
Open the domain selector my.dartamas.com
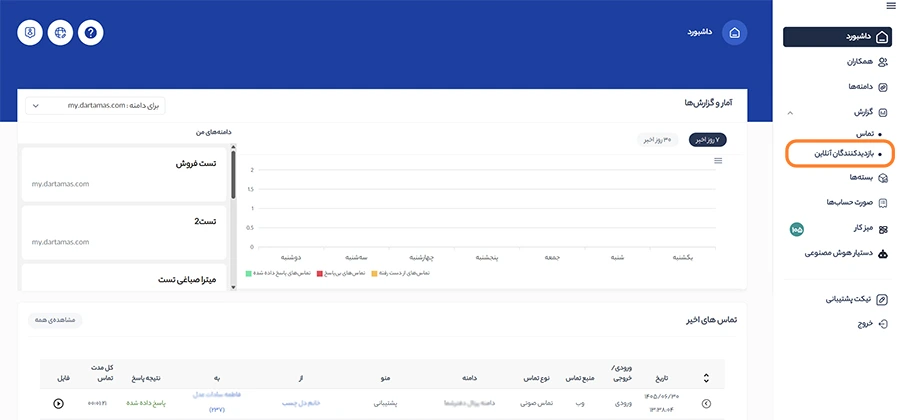point(95,106)
